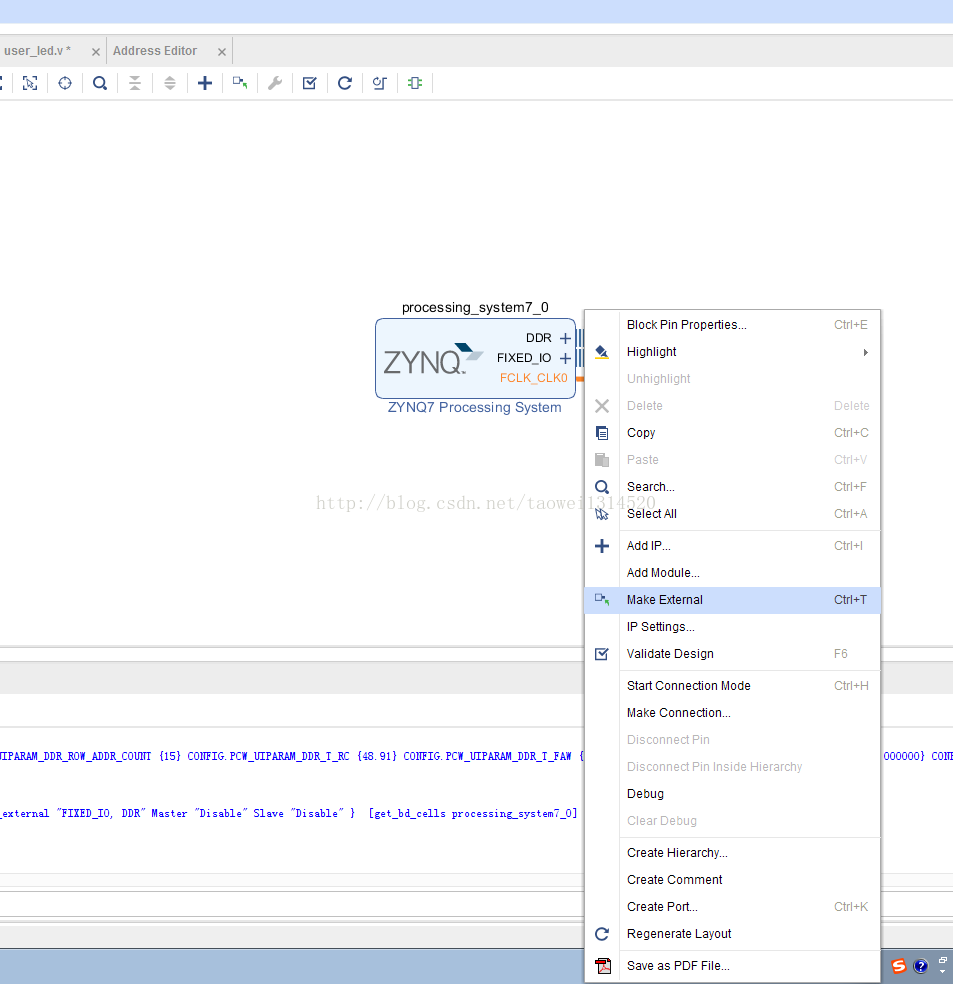Screen dimensions: 953x984
Task: Expand the Highlight submenu arrow
Action: tap(866, 352)
